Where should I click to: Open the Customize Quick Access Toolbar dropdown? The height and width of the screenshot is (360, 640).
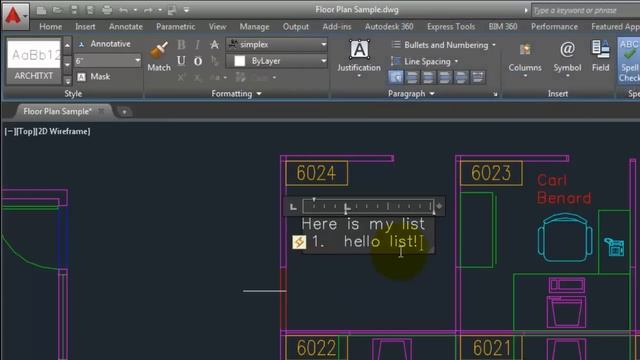[186, 10]
